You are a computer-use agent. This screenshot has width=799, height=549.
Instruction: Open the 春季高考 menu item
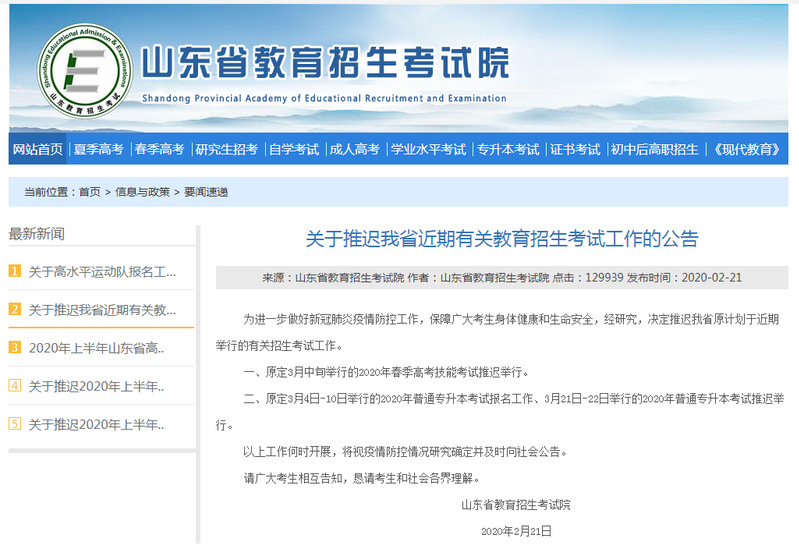coord(159,149)
